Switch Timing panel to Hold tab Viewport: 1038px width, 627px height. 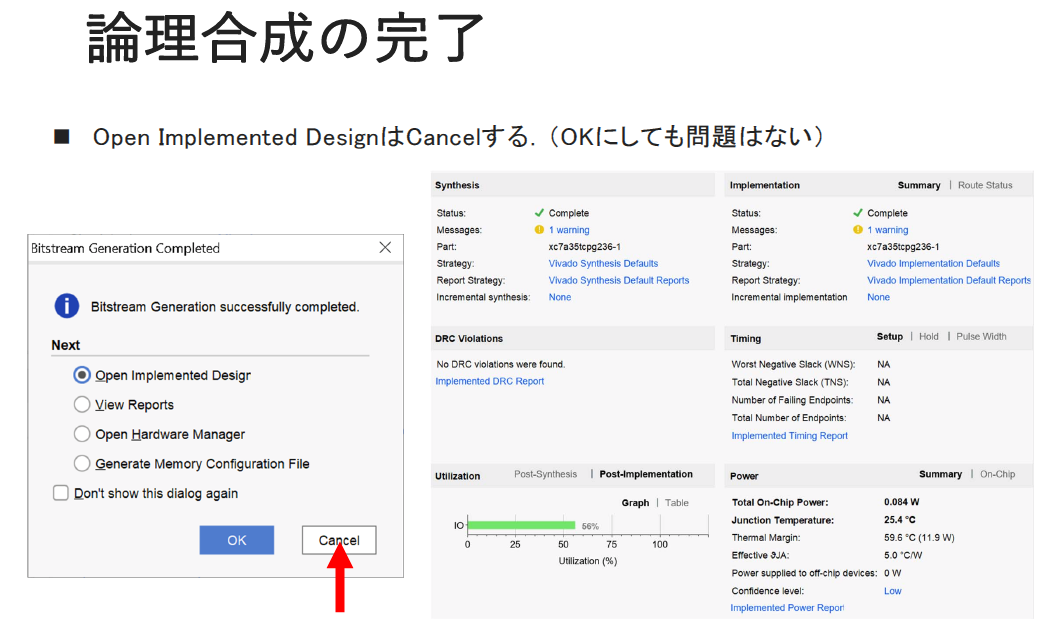coord(929,337)
